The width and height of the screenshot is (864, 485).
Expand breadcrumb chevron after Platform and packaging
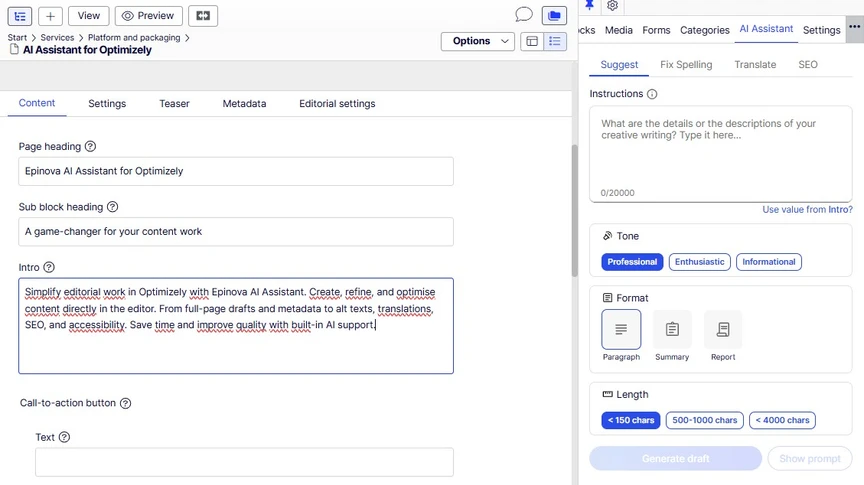tap(187, 37)
